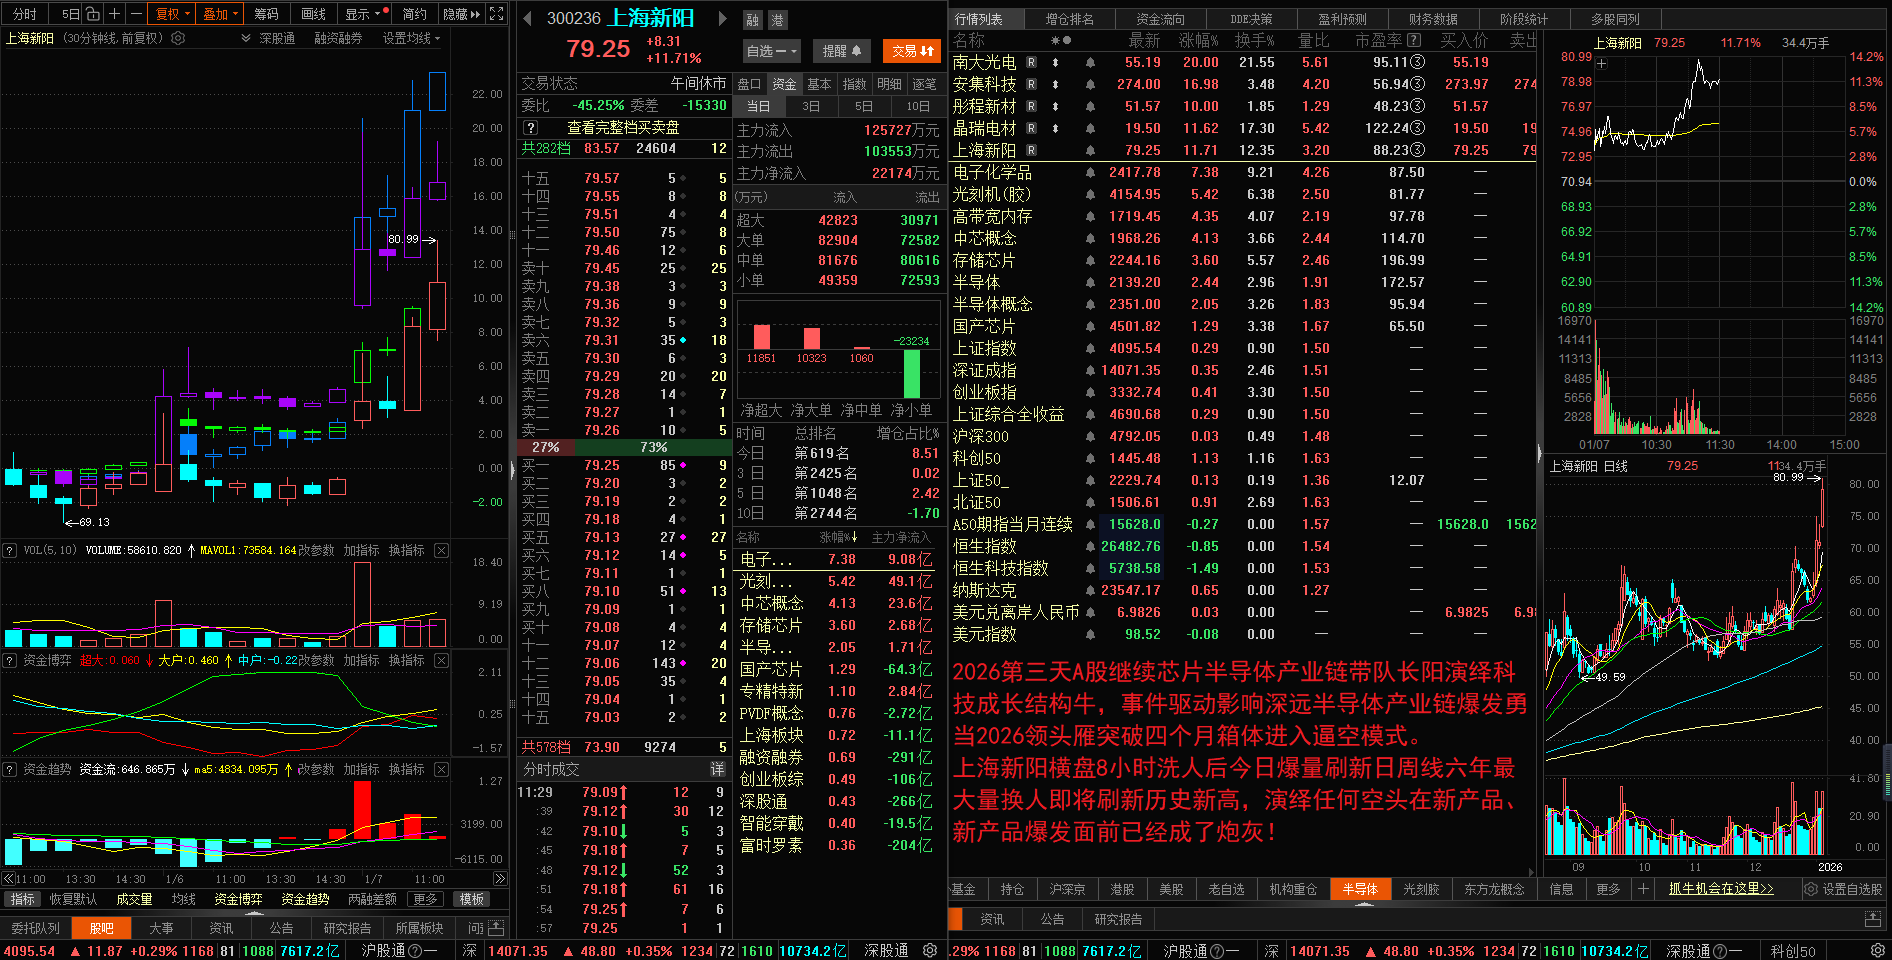This screenshot has height=960, width=1892.
Task: Open help icon for VOL indicator panel
Action: (x=10, y=550)
